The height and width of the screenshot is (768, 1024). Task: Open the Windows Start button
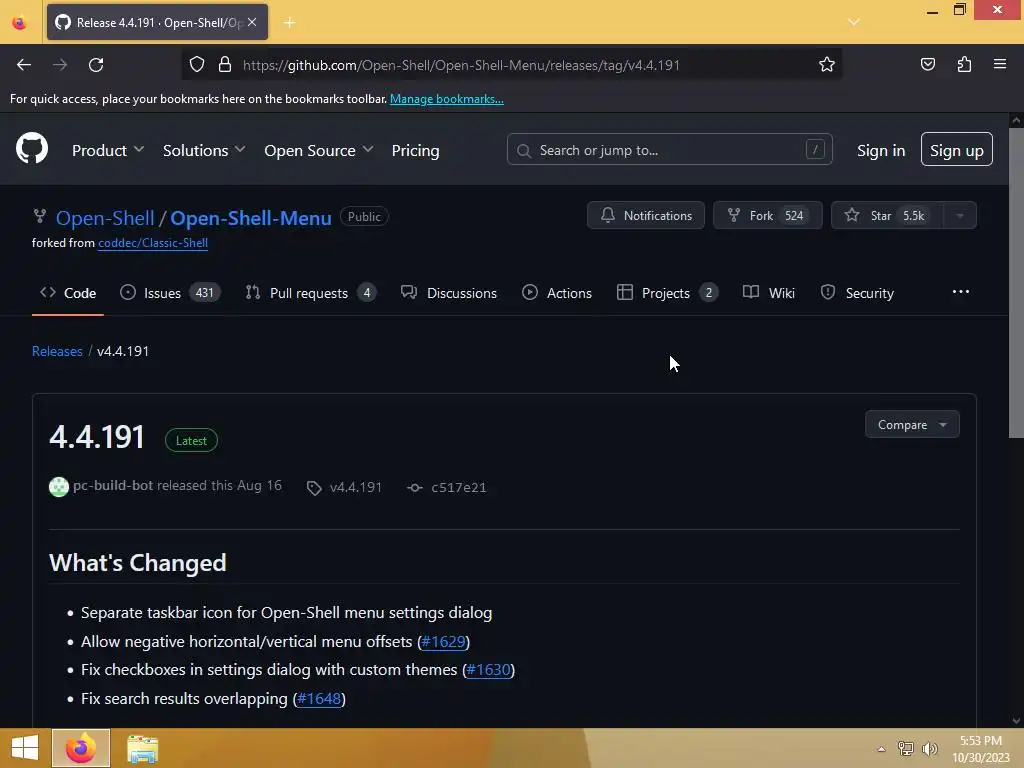click(24, 748)
